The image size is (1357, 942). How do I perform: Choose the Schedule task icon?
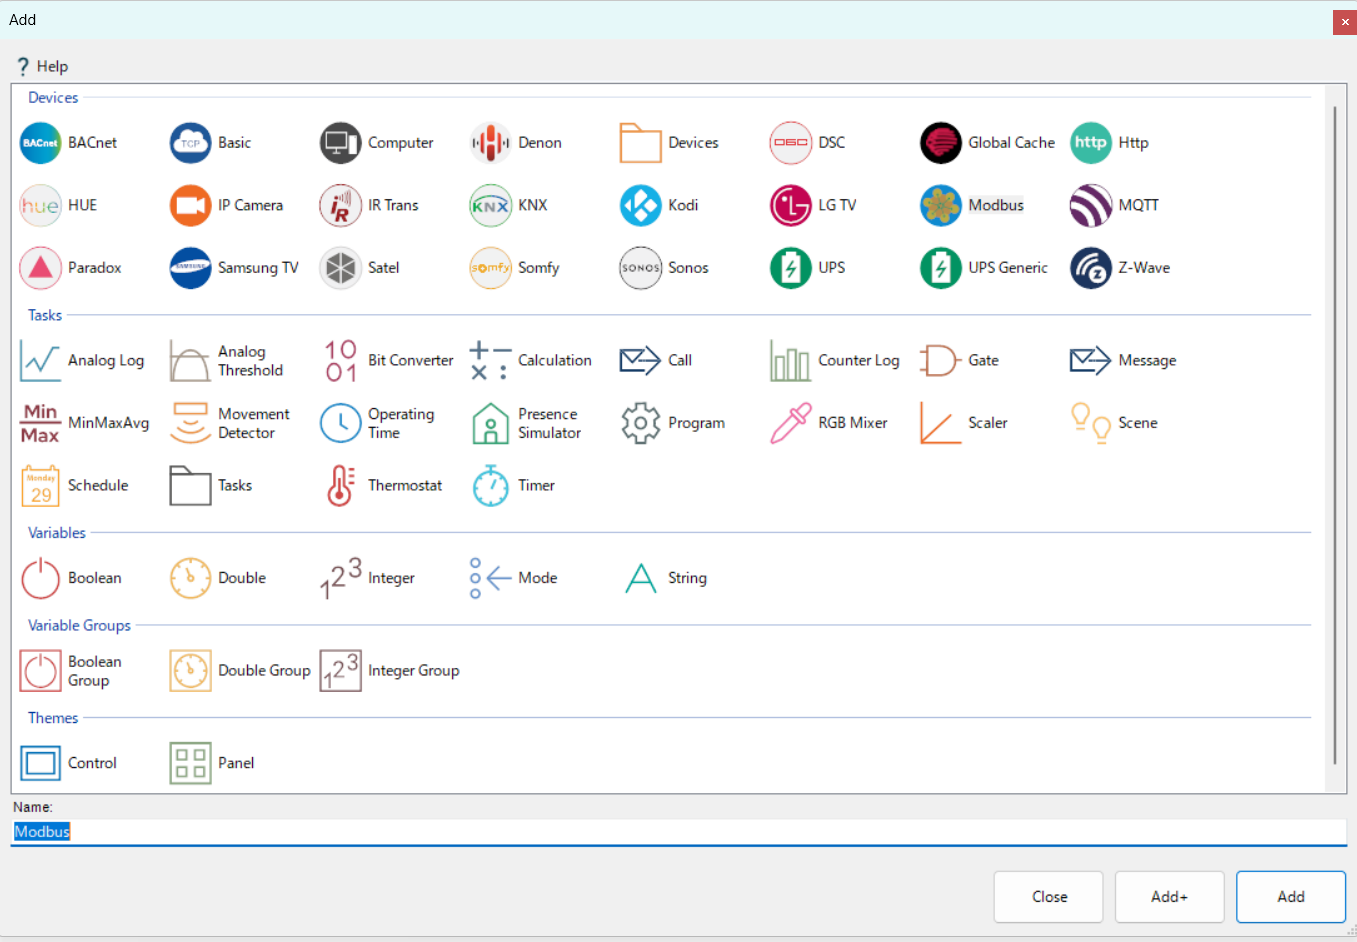pos(41,485)
